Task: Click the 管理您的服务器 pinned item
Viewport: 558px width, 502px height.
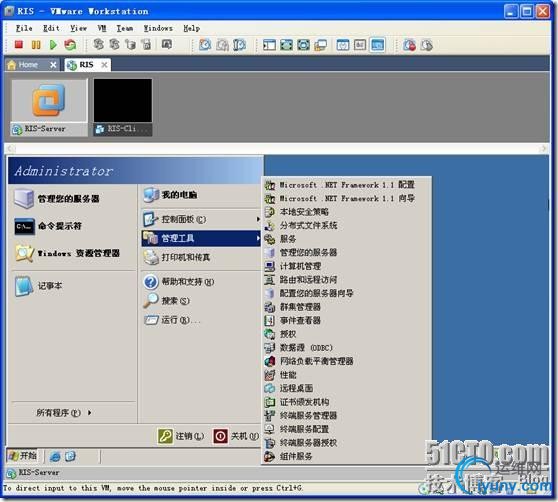Action: pyautogui.click(x=57, y=199)
